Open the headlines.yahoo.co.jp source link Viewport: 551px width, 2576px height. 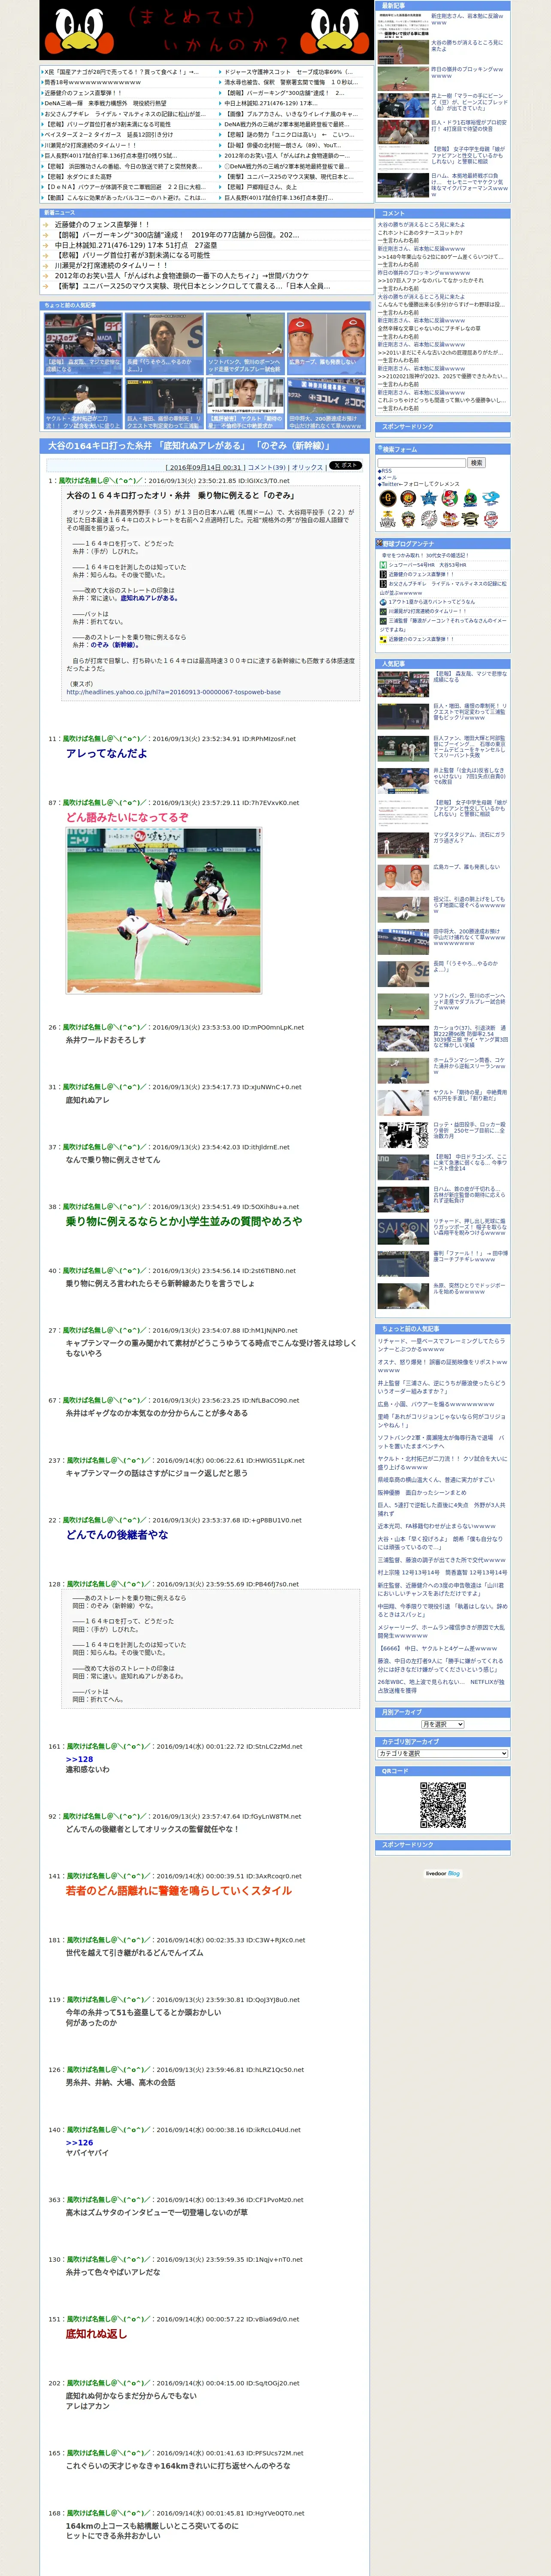tap(173, 692)
